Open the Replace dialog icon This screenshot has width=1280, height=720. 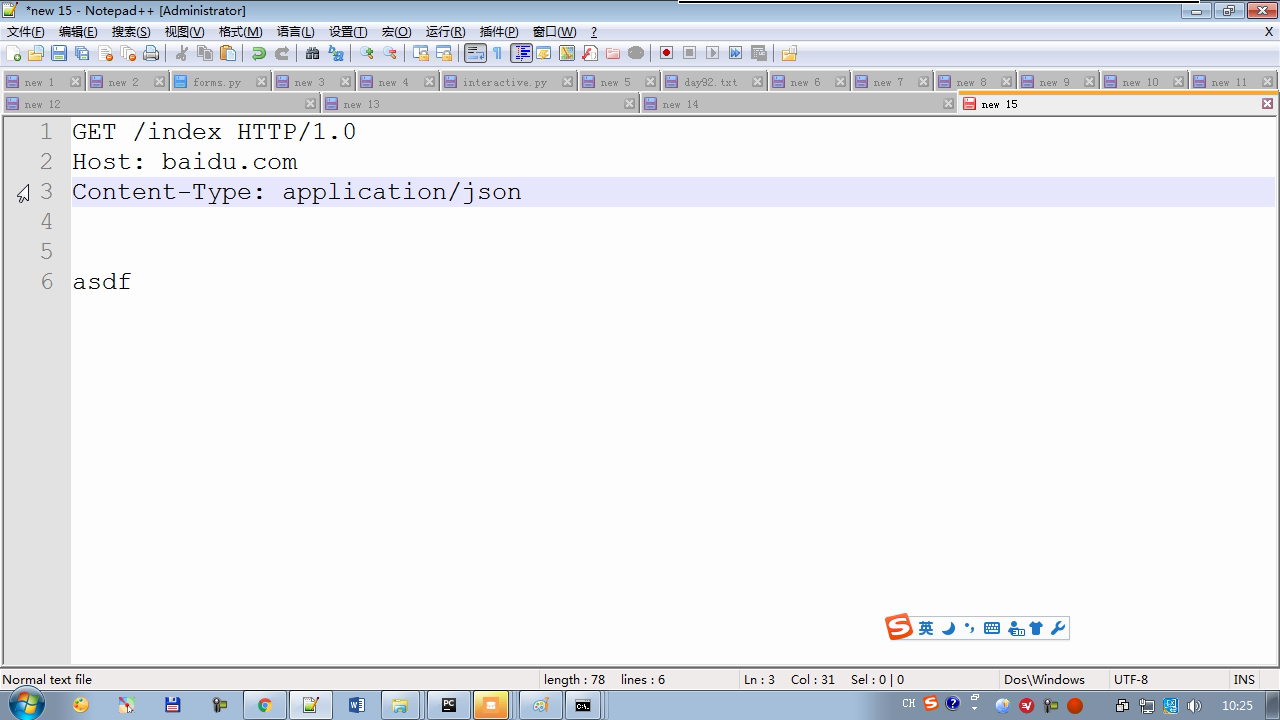click(336, 54)
